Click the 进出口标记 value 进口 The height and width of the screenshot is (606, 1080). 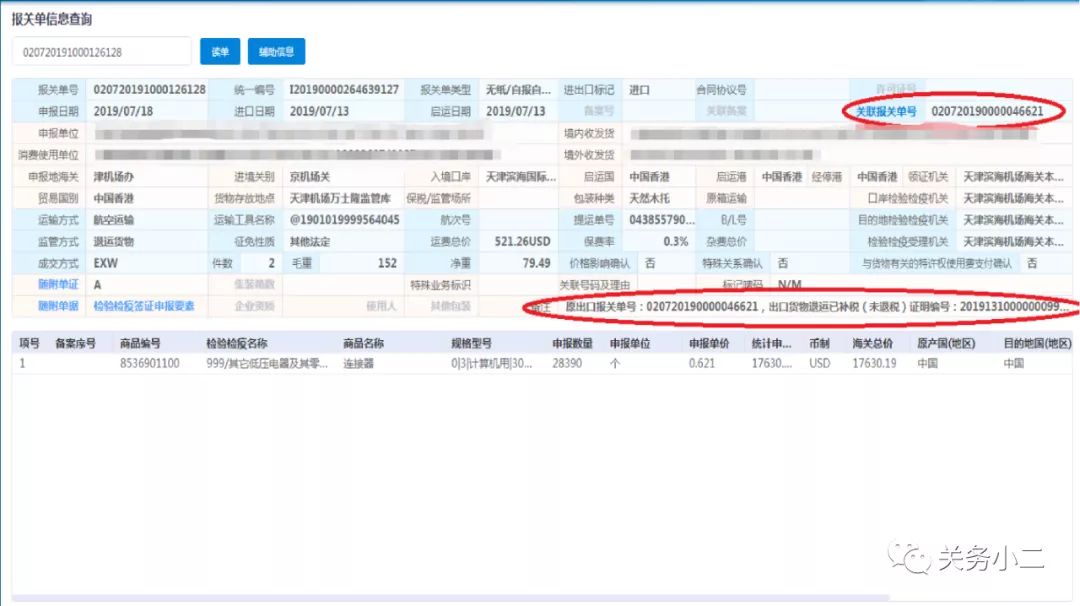[639, 90]
